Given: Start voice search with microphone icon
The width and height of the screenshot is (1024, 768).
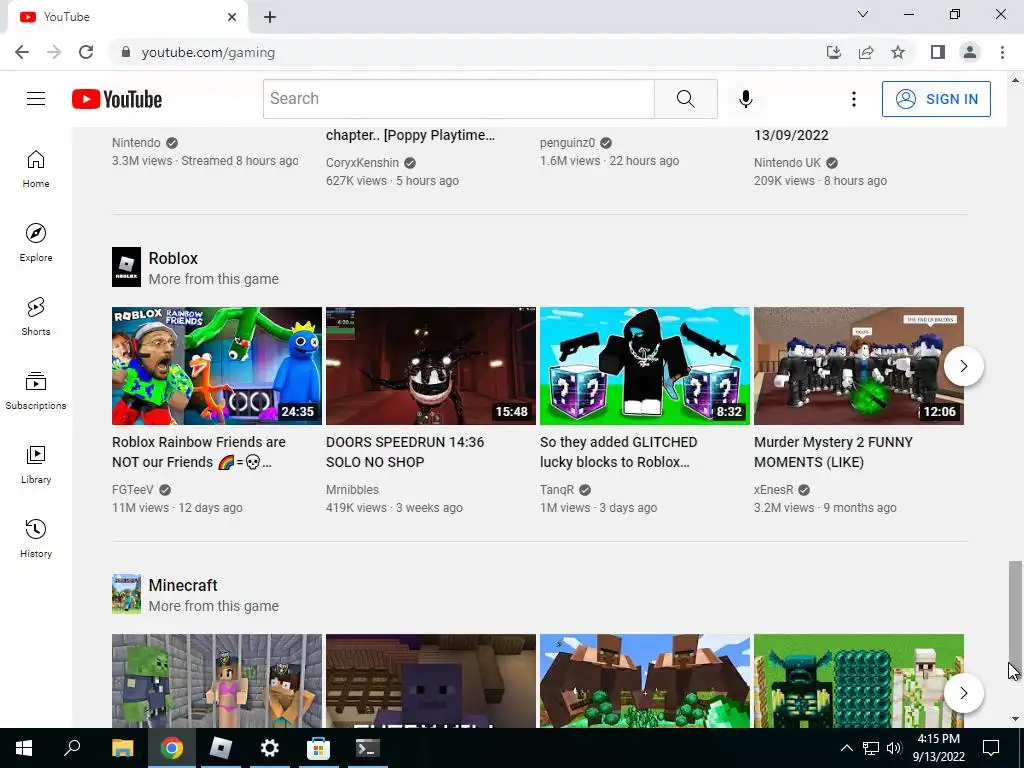Looking at the screenshot, I should pyautogui.click(x=746, y=99).
